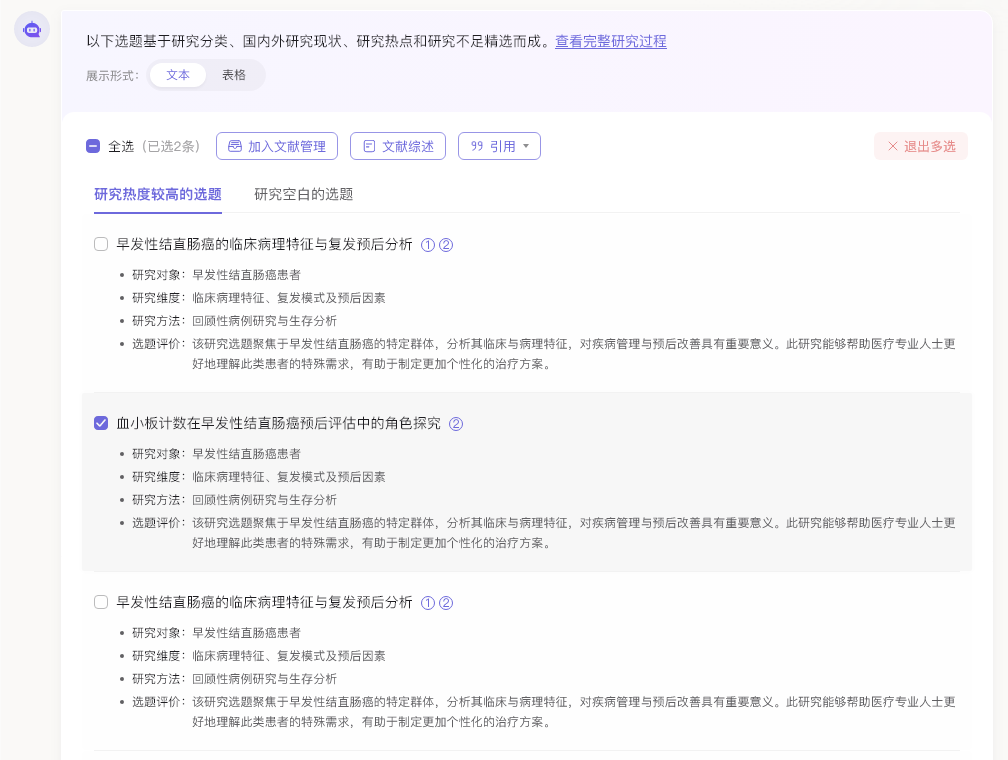
Task: Check the first 早发性结直肠癌 topic checkbox
Action: coord(101,244)
